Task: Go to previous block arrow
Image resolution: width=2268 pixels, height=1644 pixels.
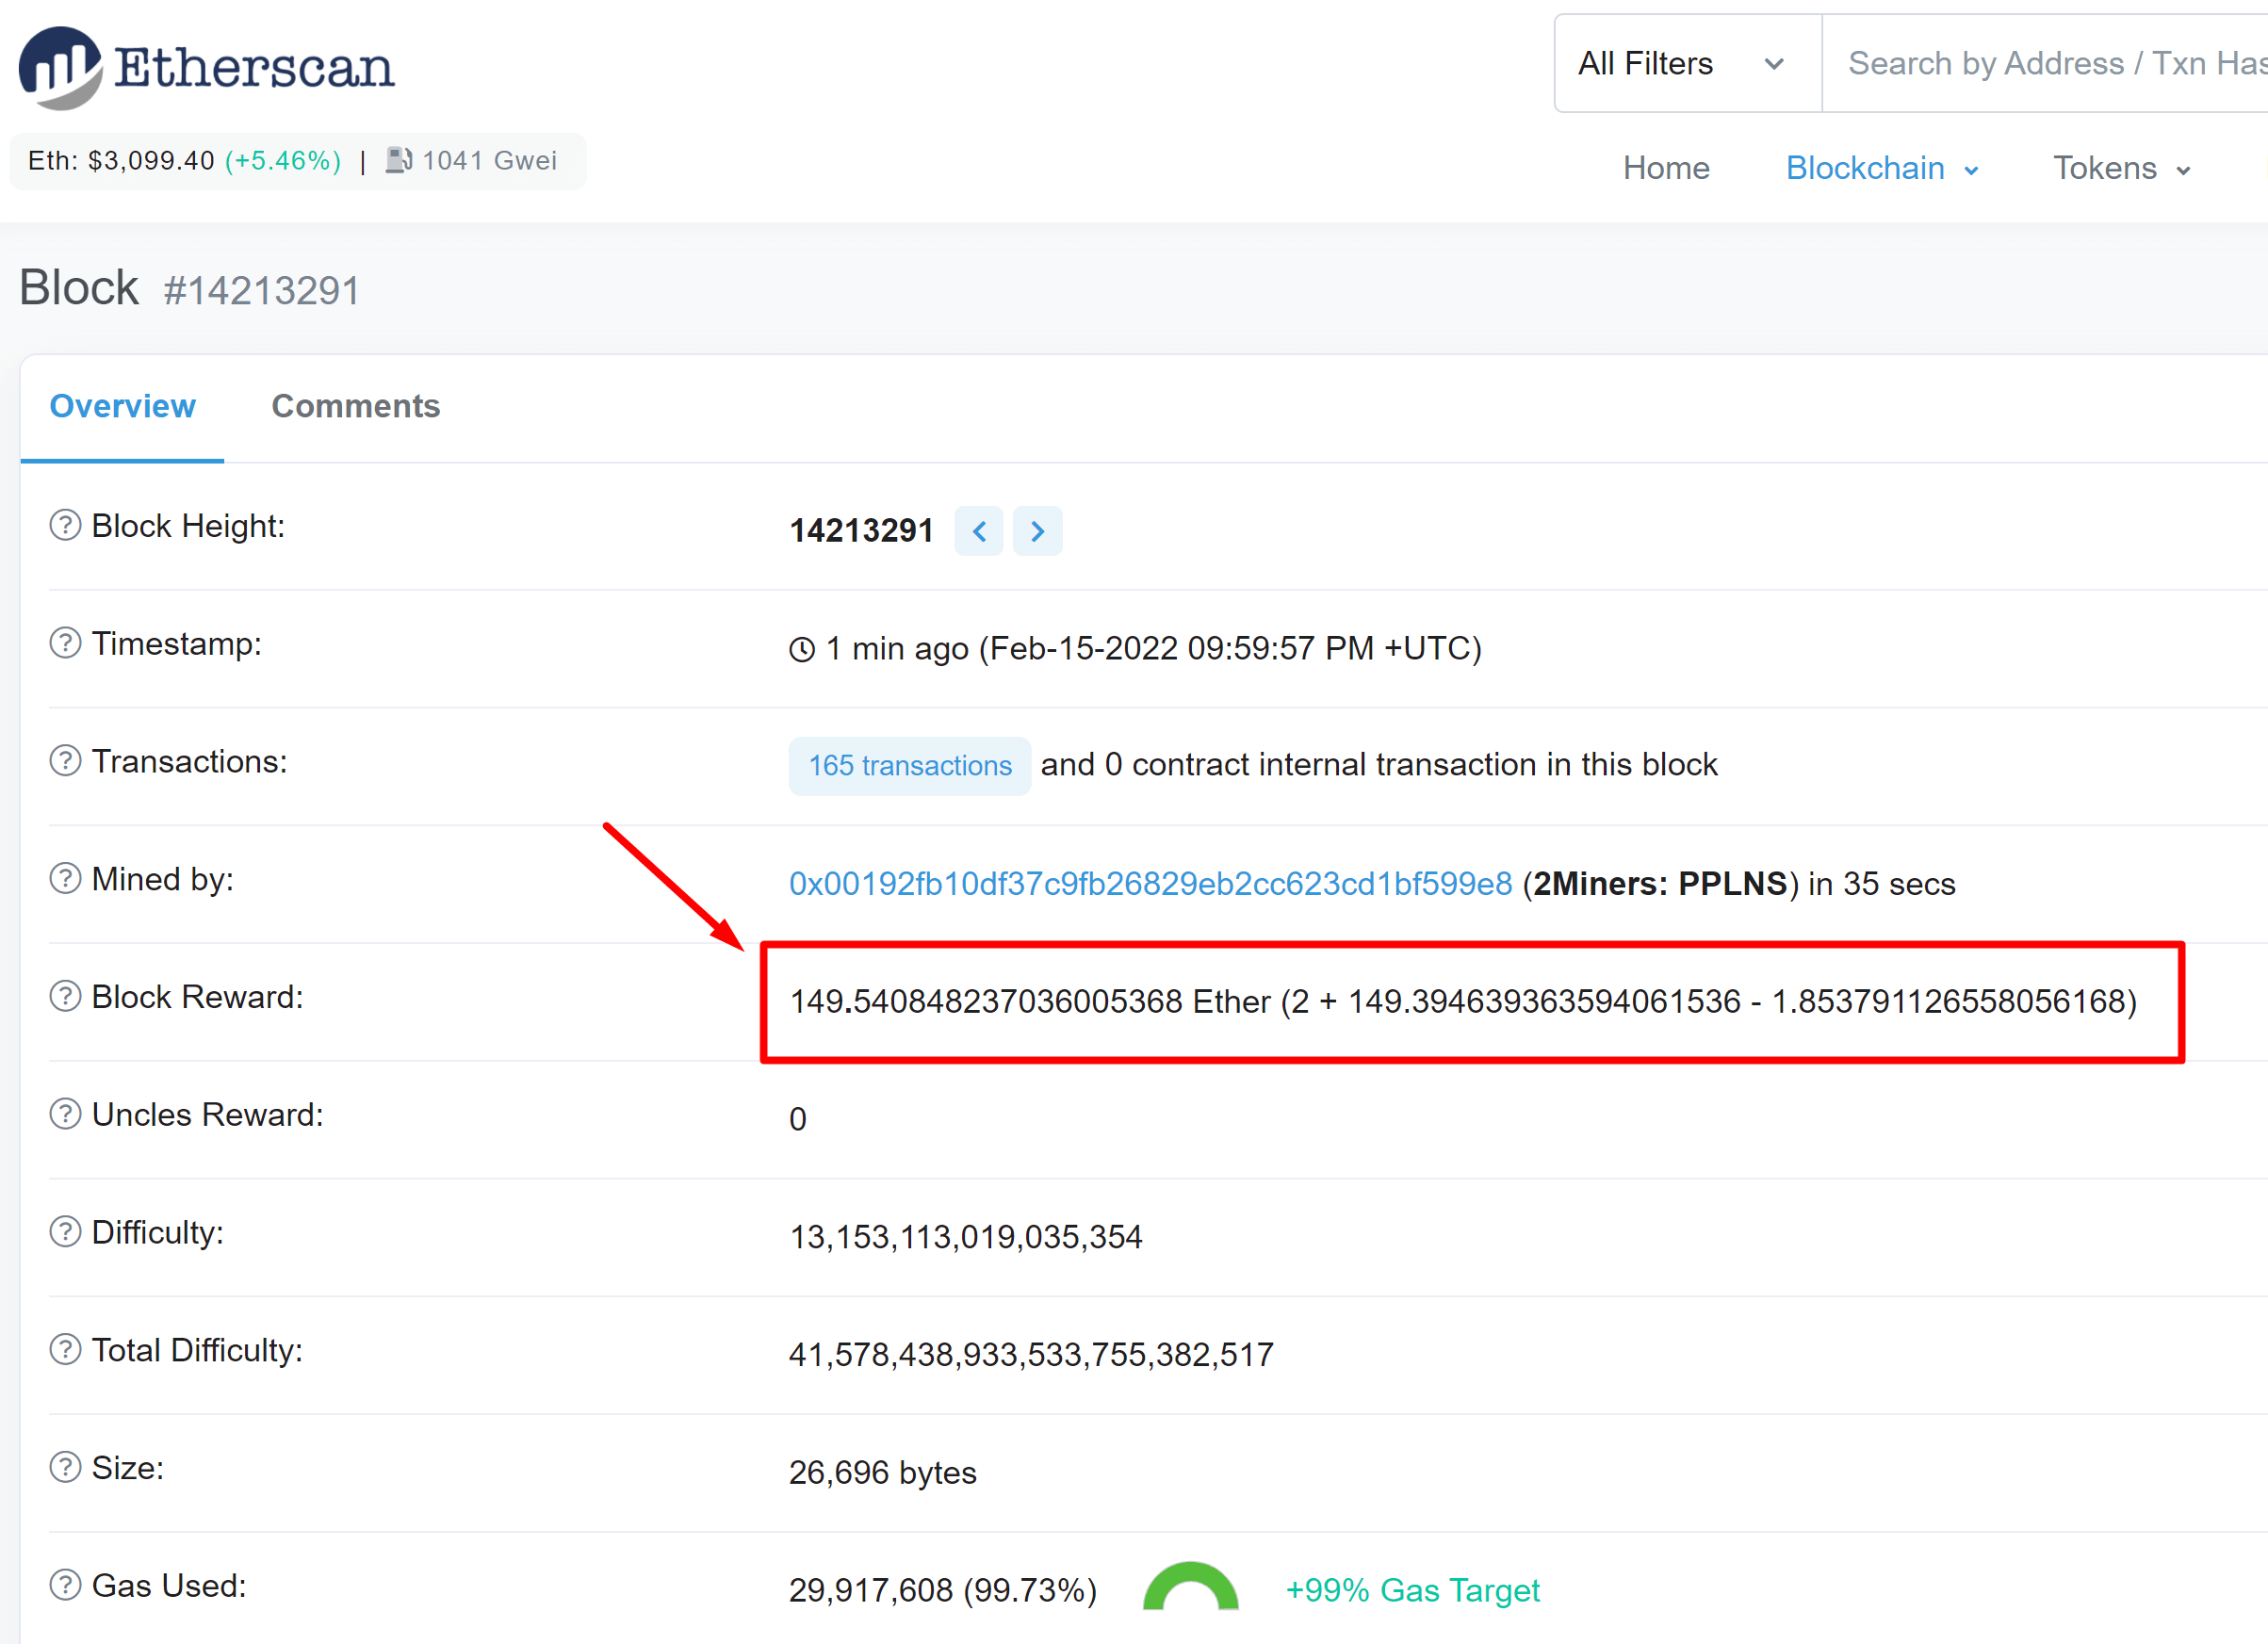Action: [x=979, y=531]
